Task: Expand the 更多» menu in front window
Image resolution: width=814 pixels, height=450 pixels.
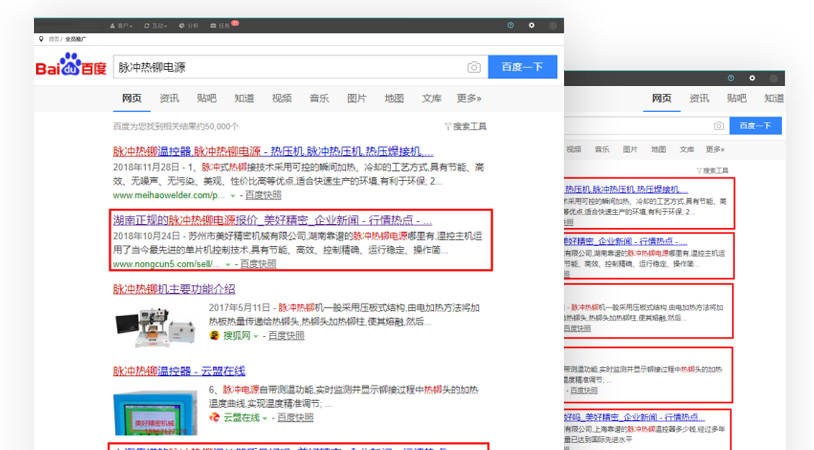Action: [x=469, y=99]
